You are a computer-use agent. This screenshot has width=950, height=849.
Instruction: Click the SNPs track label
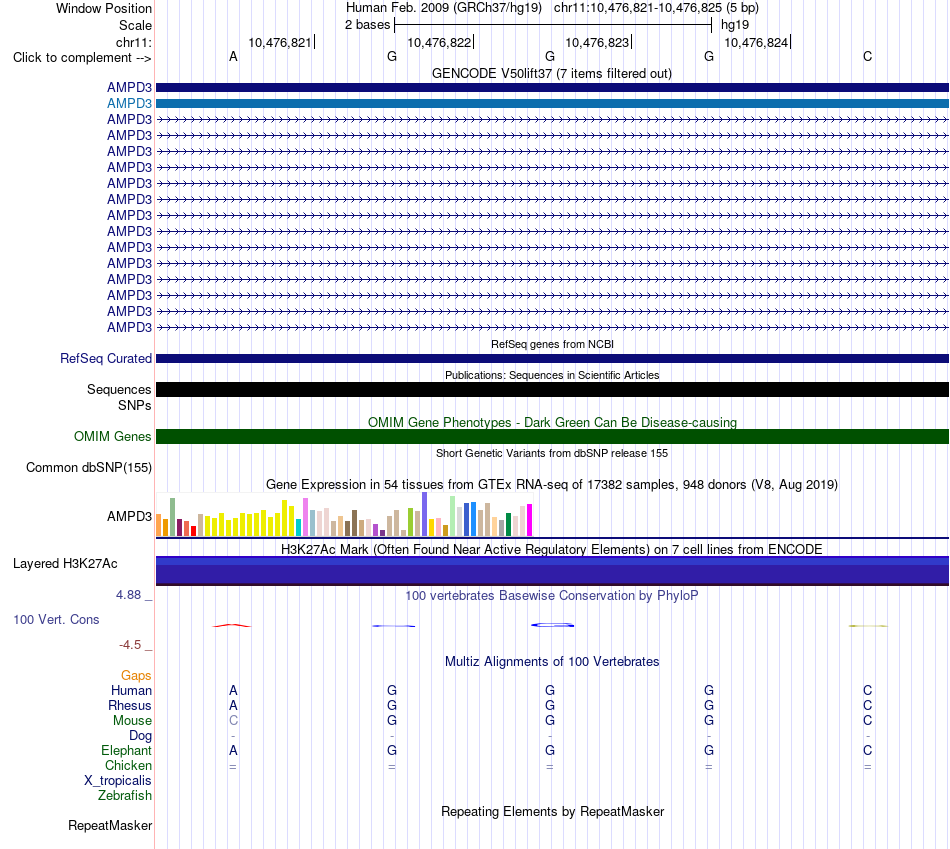pyautogui.click(x=135, y=405)
